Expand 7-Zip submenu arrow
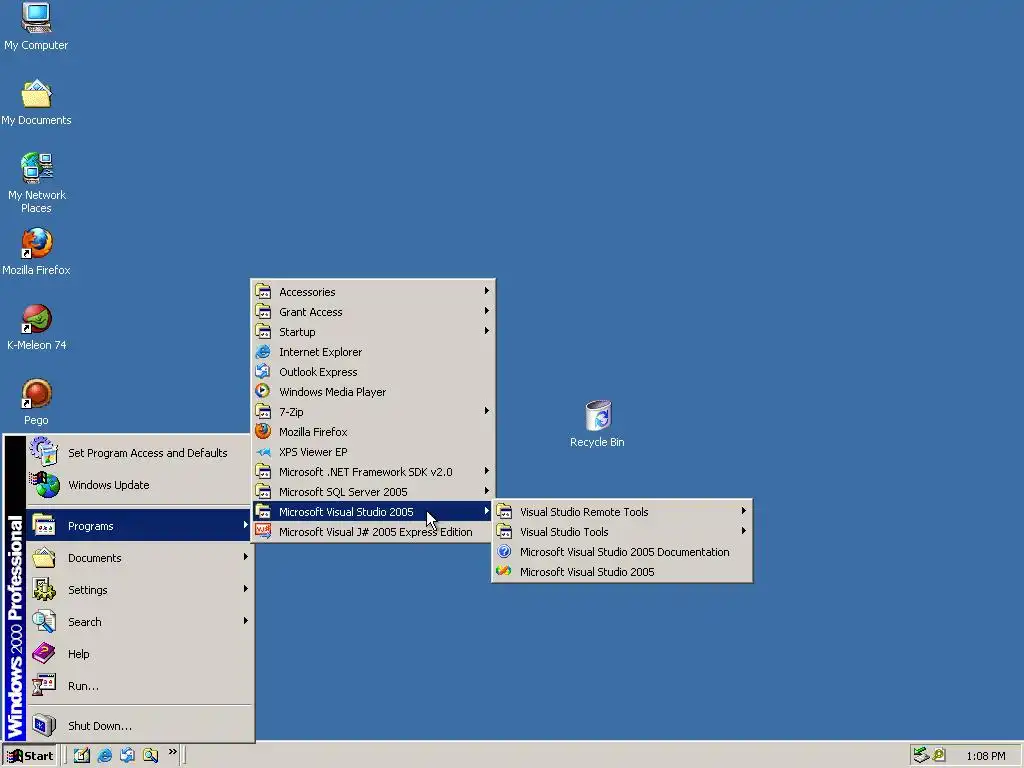Image resolution: width=1024 pixels, height=768 pixels. pyautogui.click(x=487, y=411)
